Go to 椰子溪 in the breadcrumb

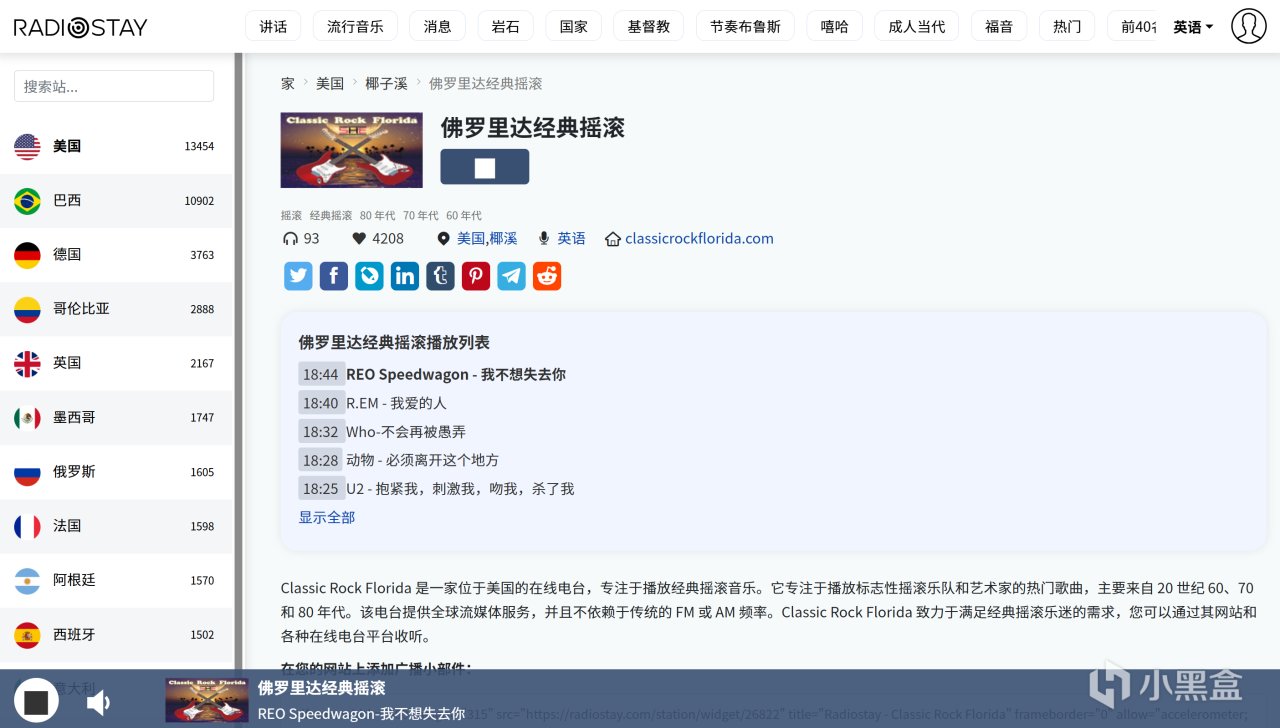point(386,84)
